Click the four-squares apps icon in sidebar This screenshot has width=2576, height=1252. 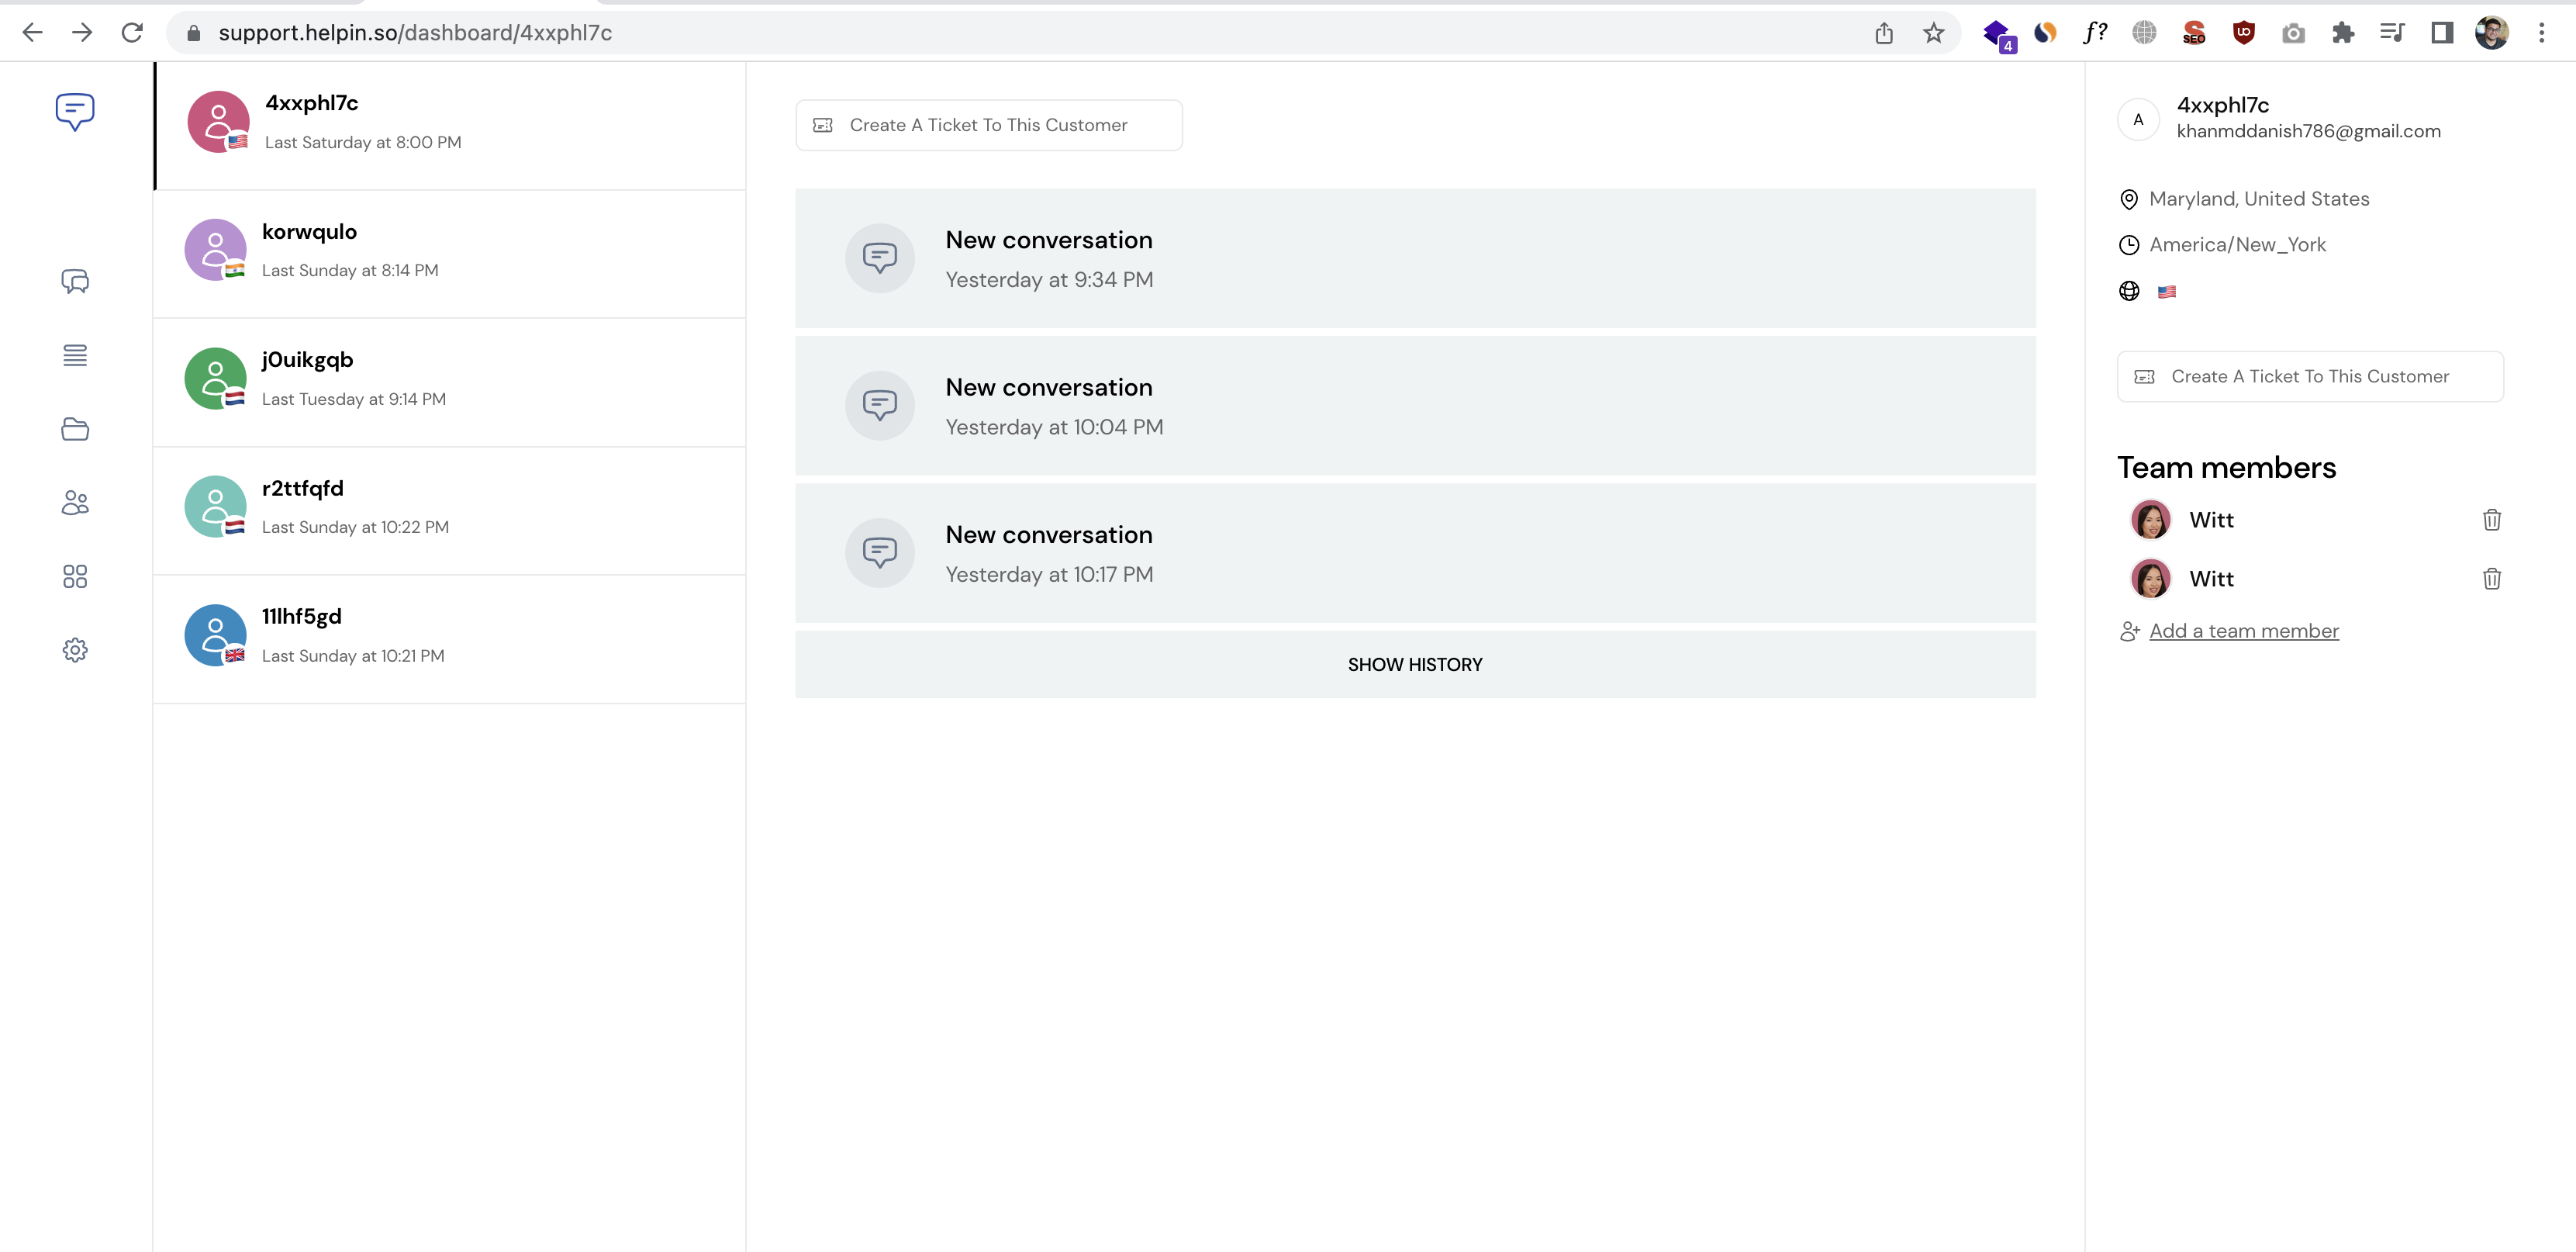coord(75,576)
